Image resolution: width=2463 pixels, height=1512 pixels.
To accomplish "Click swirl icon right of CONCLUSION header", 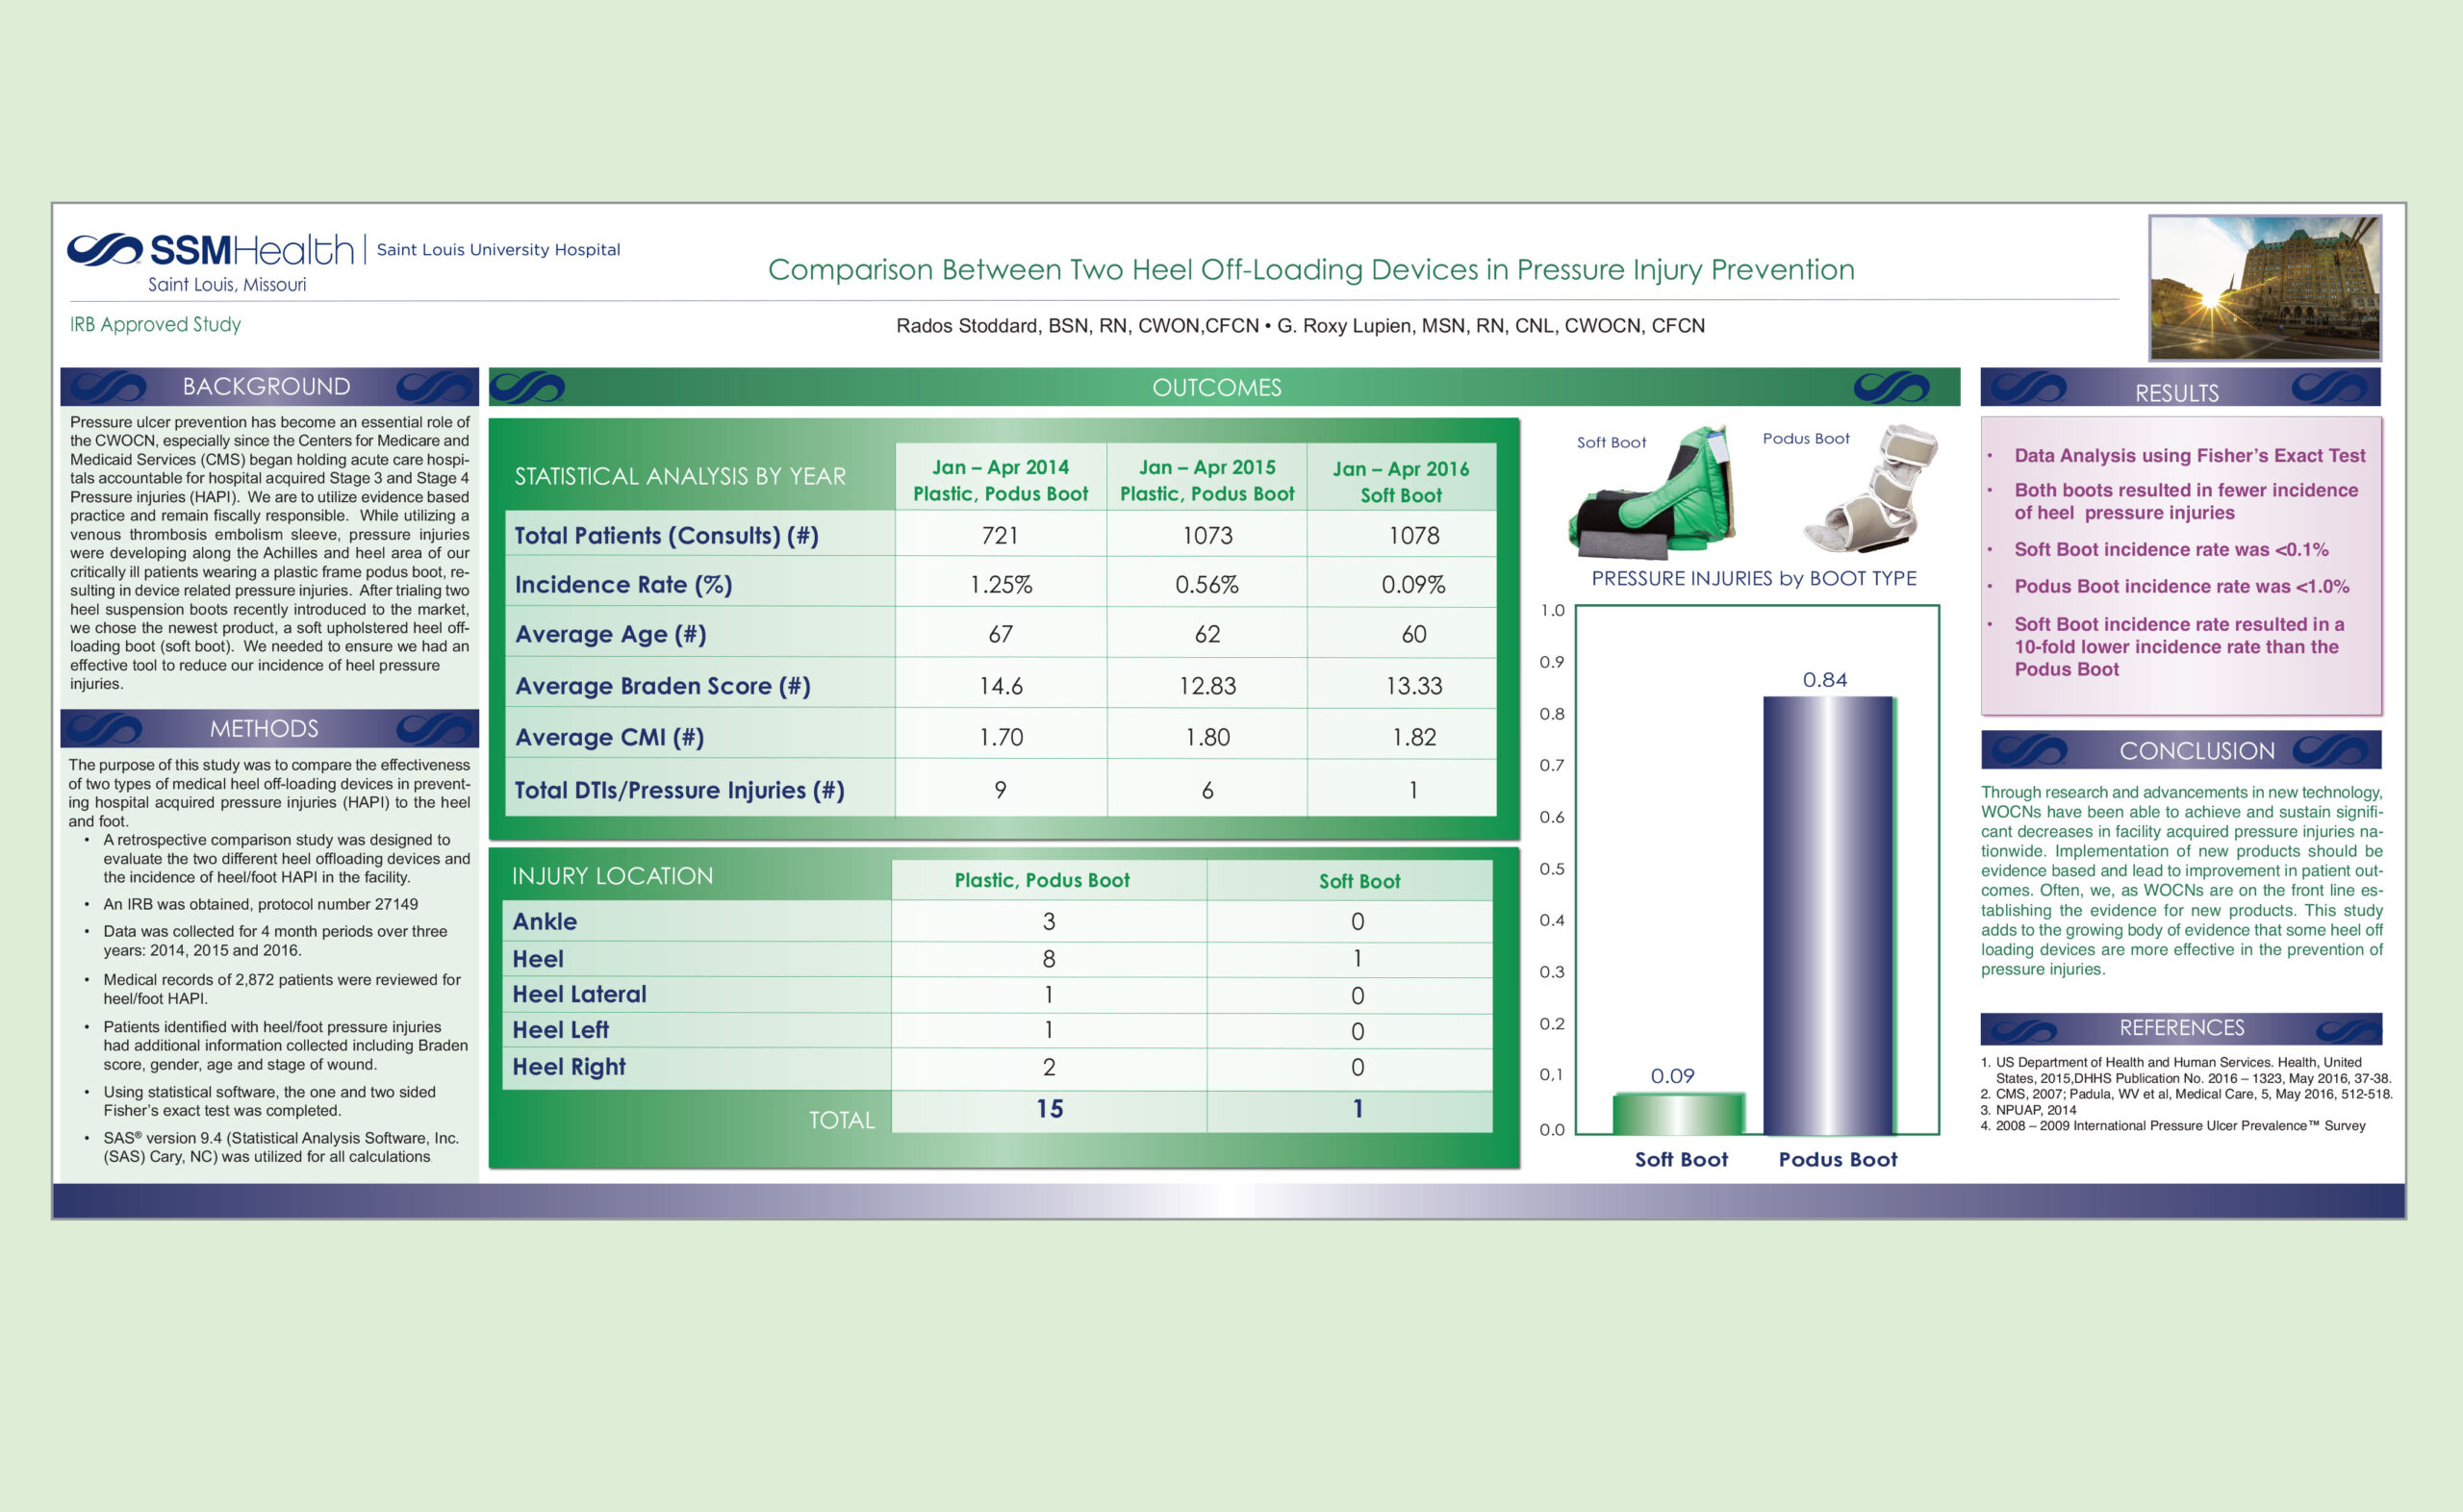I will click(x=2329, y=750).
